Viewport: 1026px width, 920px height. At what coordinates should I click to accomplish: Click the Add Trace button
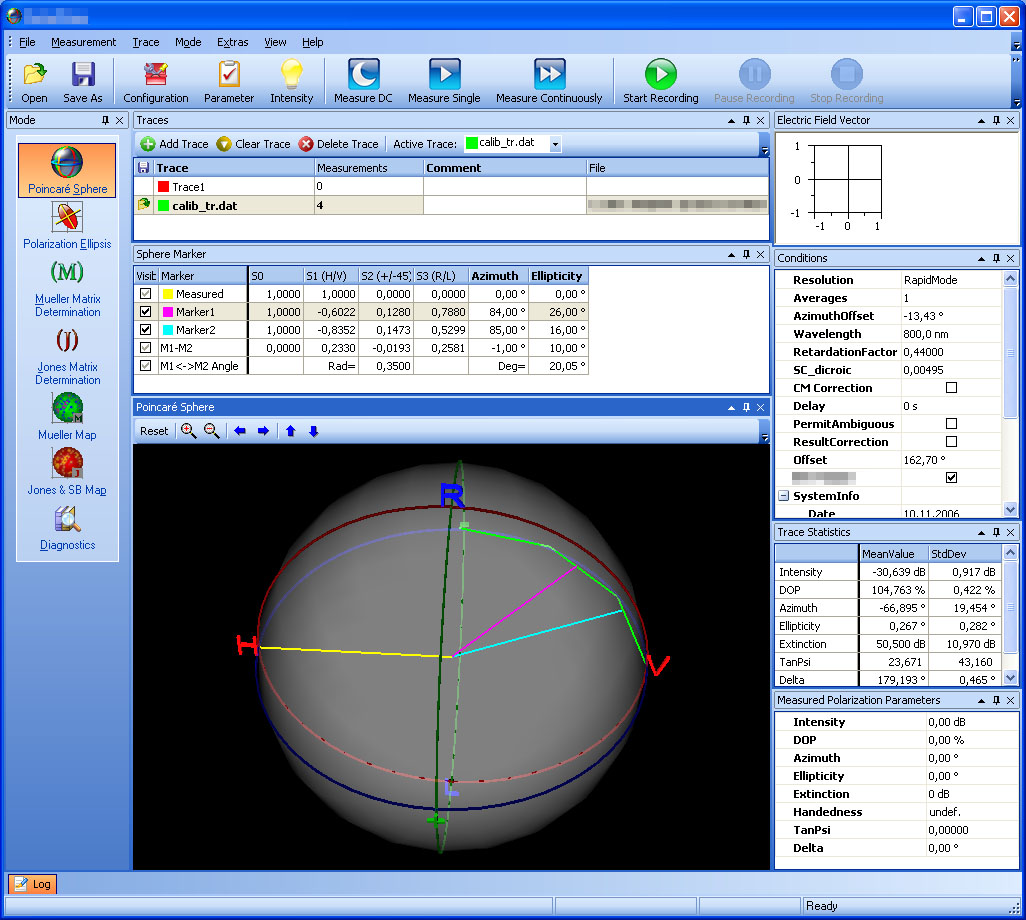(x=174, y=144)
